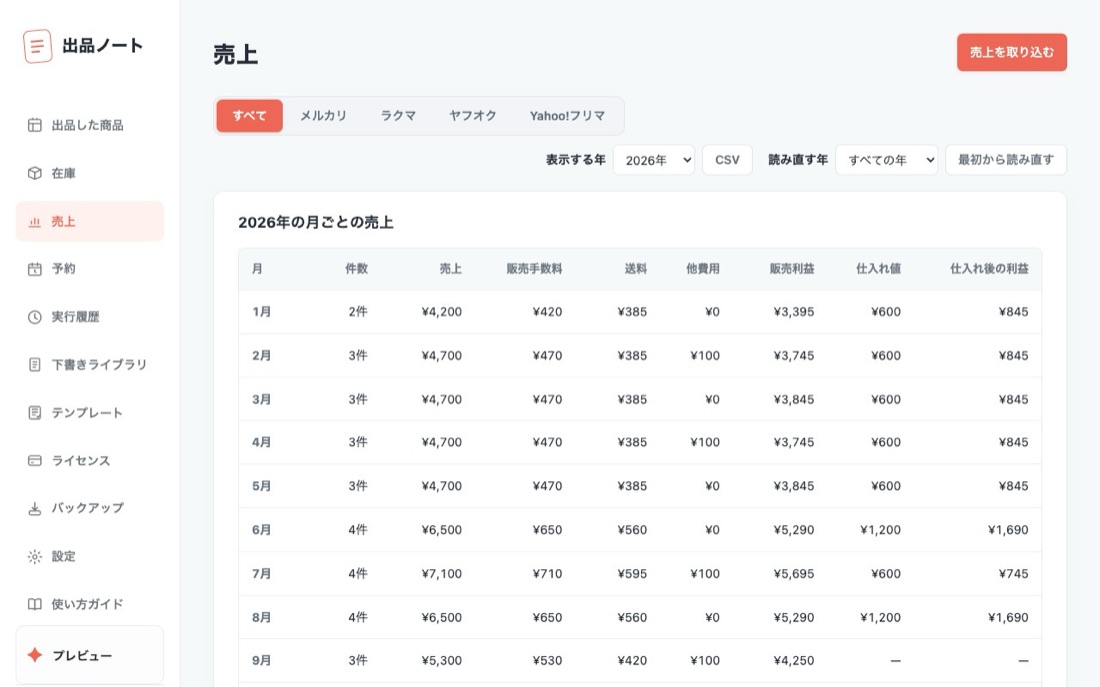Image resolution: width=1100 pixels, height=687 pixels.
Task: Click the ライセンス card icon
Action: pyautogui.click(x=34, y=461)
